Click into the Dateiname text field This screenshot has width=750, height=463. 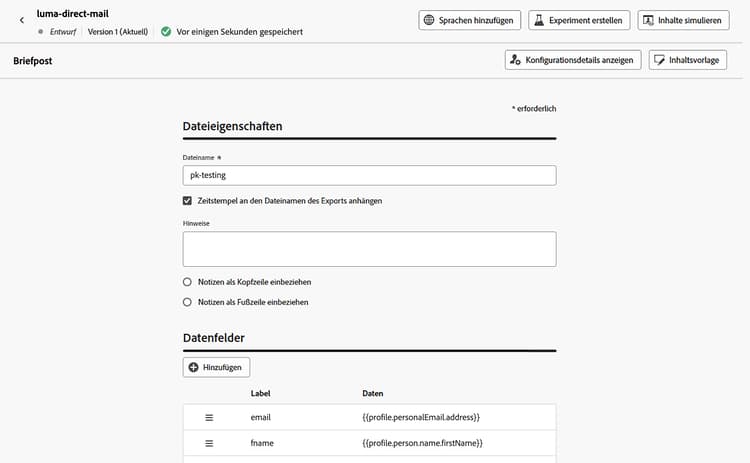pos(369,175)
